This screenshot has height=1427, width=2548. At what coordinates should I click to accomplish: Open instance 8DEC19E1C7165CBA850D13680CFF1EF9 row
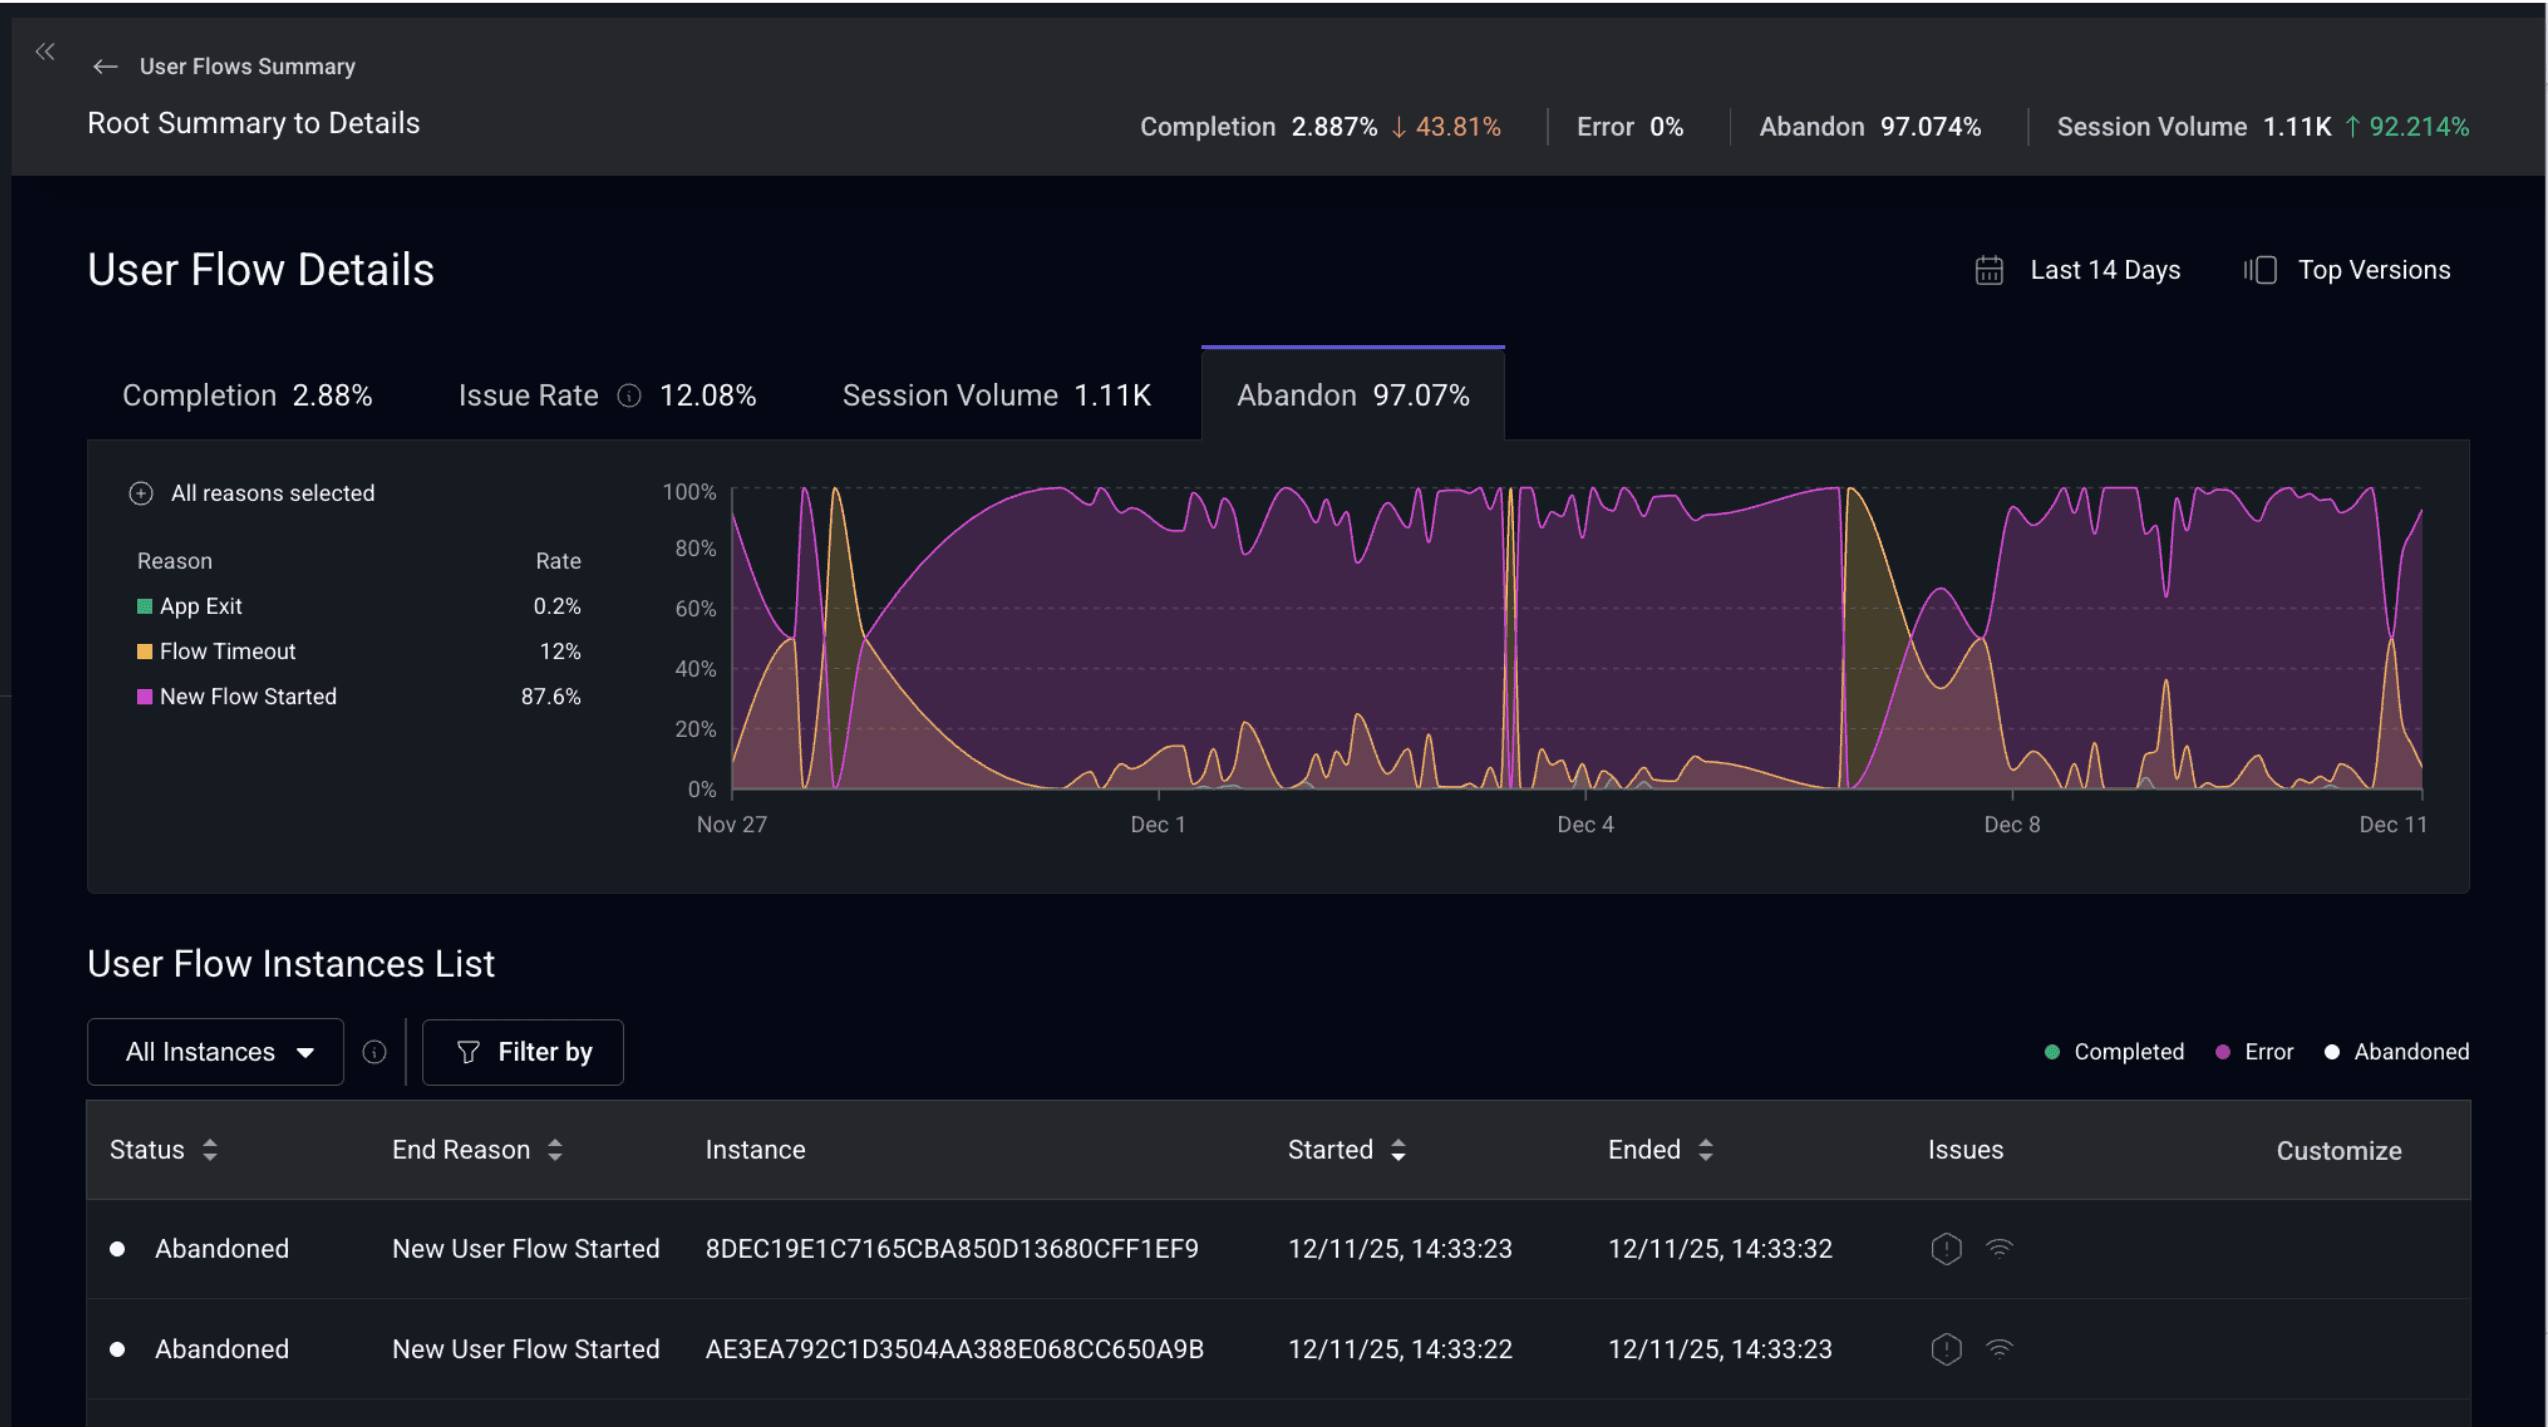coord(951,1249)
